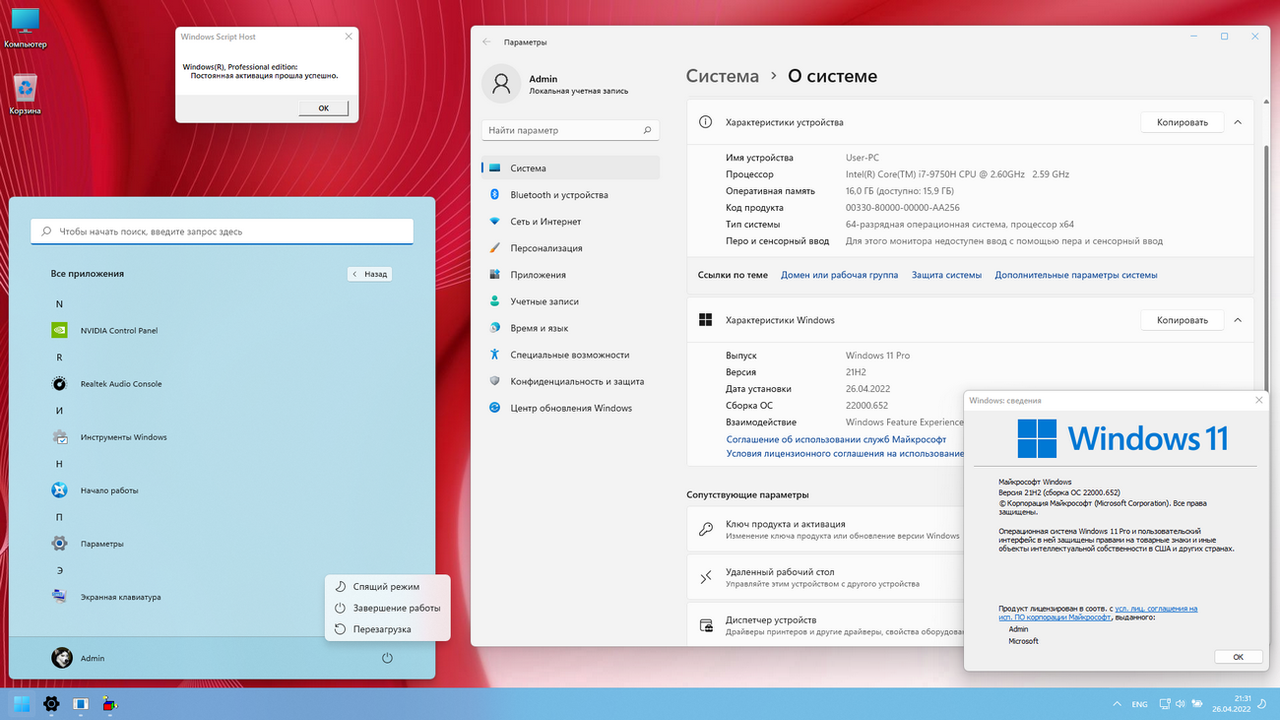Image resolution: width=1280 pixels, height=720 pixels.
Task: Open the notification moon icon in tray
Action: tap(1264, 704)
